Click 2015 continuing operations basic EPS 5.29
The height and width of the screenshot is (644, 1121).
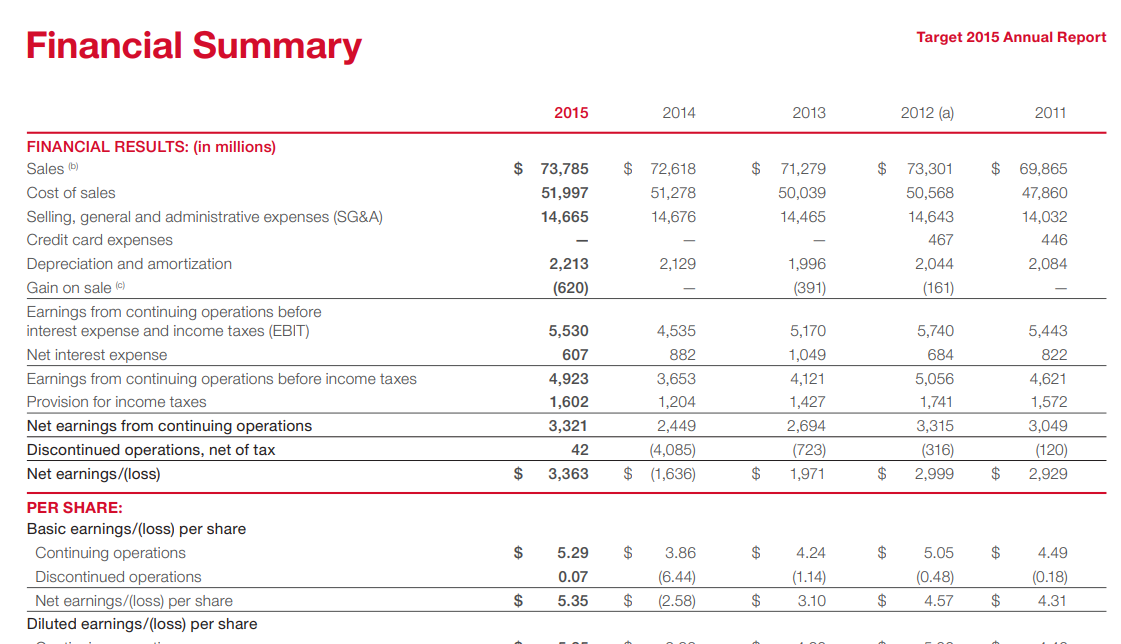[573, 553]
